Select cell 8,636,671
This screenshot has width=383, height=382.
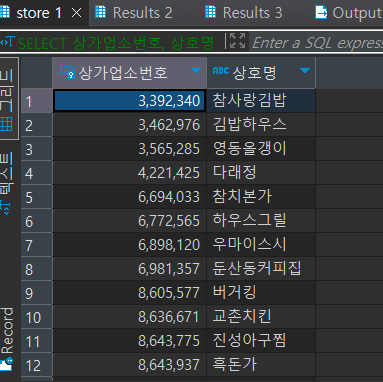(x=129, y=317)
